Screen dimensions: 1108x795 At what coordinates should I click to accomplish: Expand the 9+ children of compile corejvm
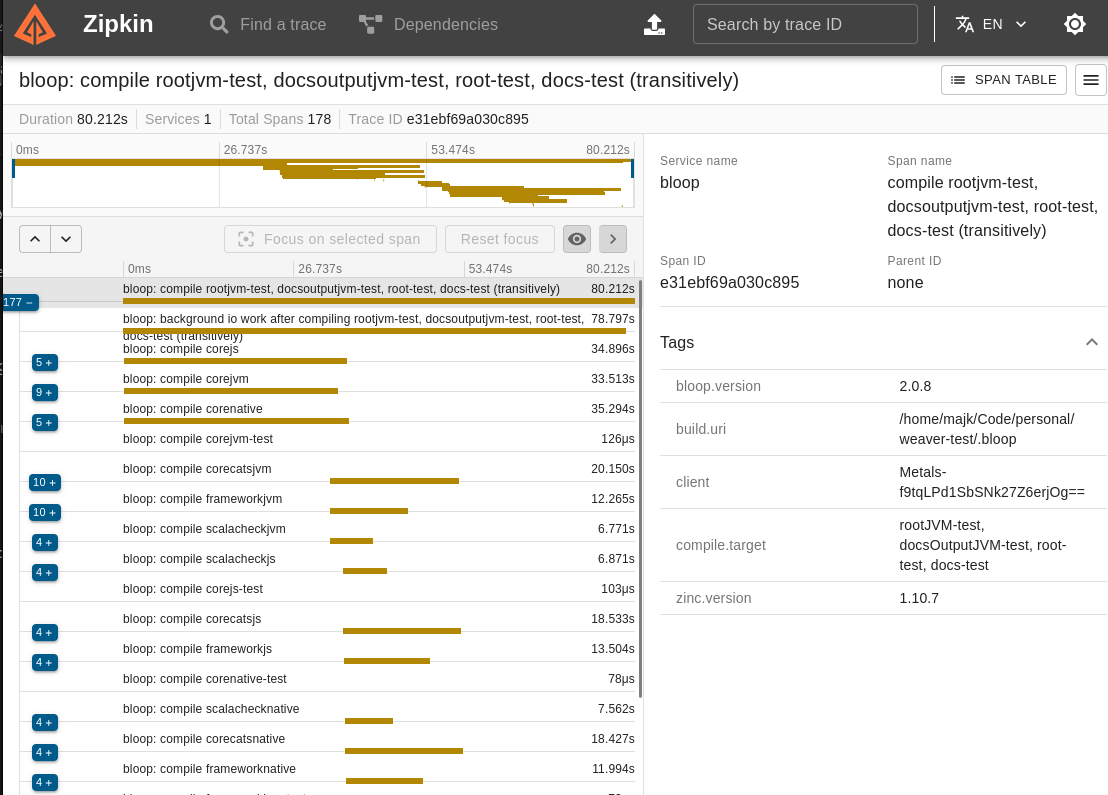coord(45,392)
